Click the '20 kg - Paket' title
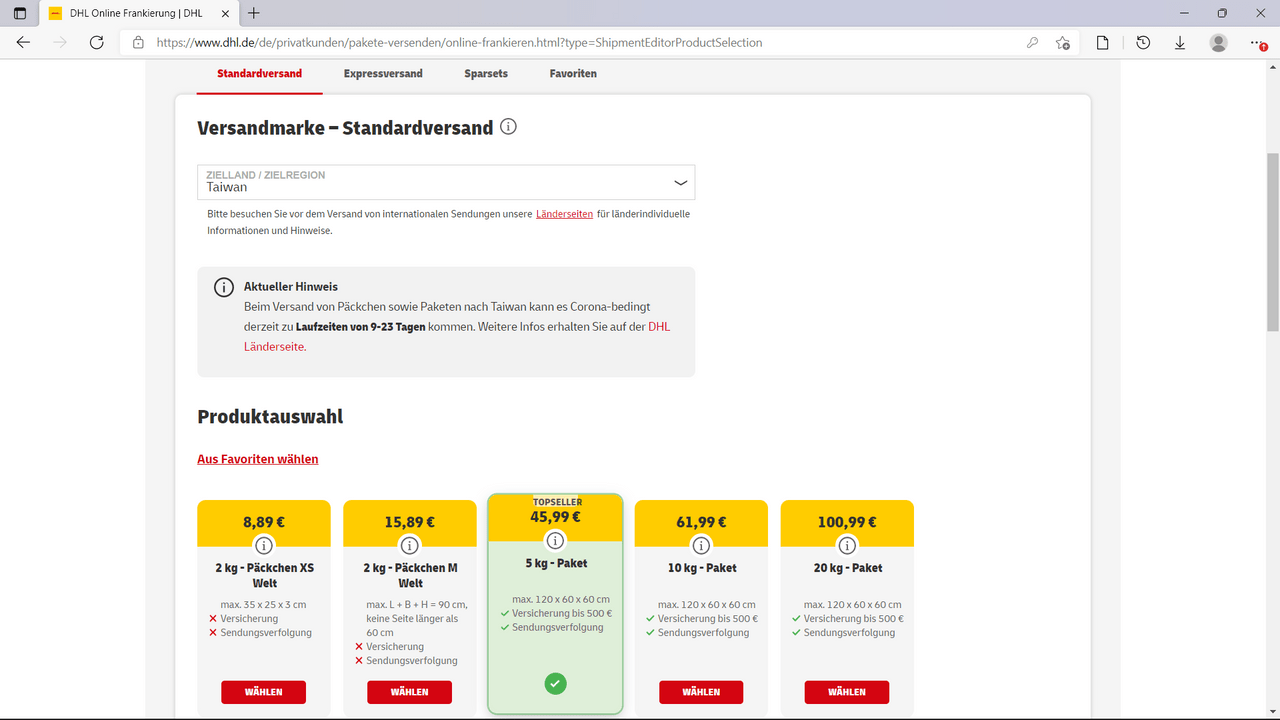Image resolution: width=1280 pixels, height=720 pixels. click(847, 568)
